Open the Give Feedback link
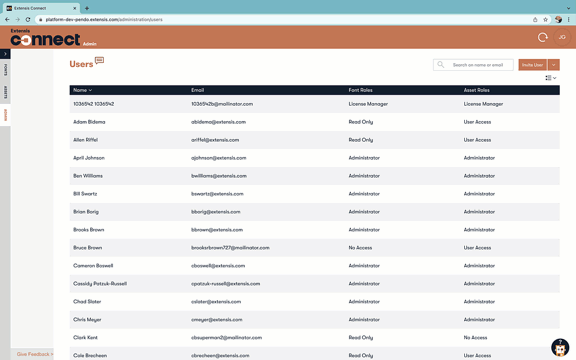This screenshot has width=576, height=360. coord(35,354)
